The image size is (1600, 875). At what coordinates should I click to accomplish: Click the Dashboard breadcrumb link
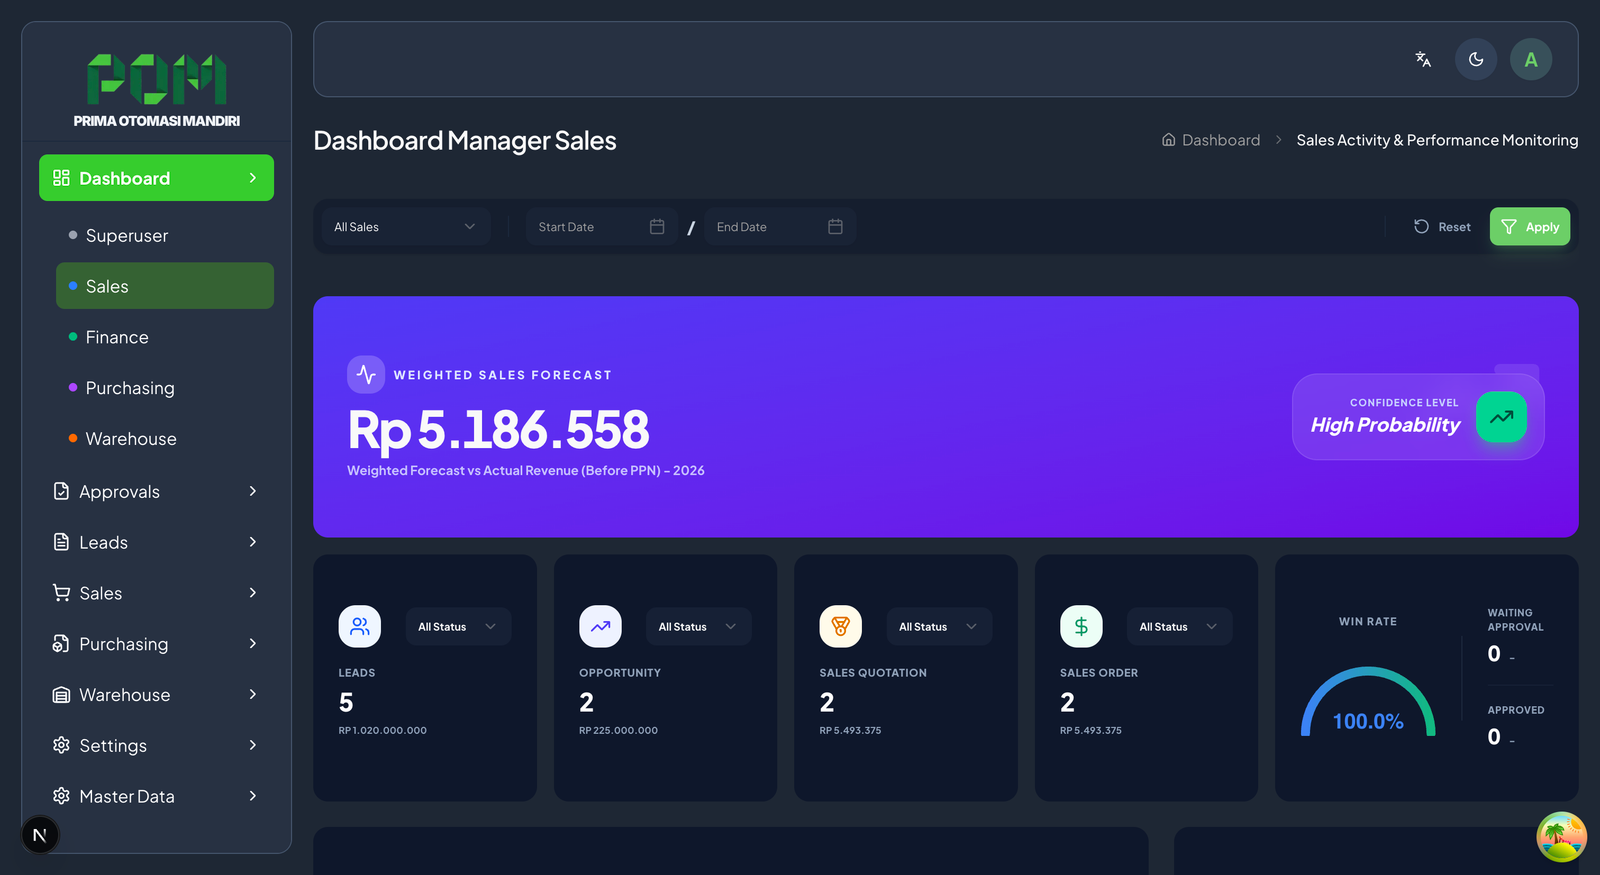1221,140
